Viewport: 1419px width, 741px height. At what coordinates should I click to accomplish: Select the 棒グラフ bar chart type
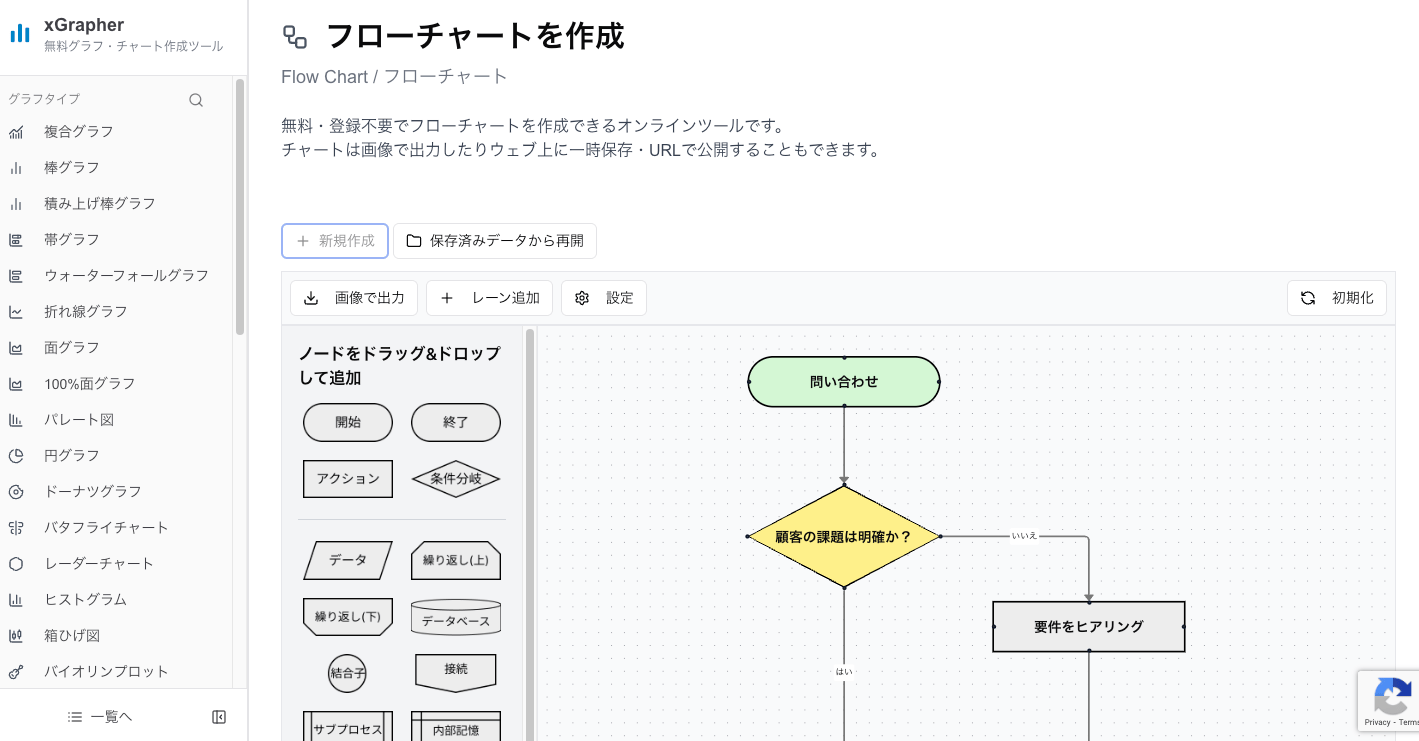[x=71, y=167]
